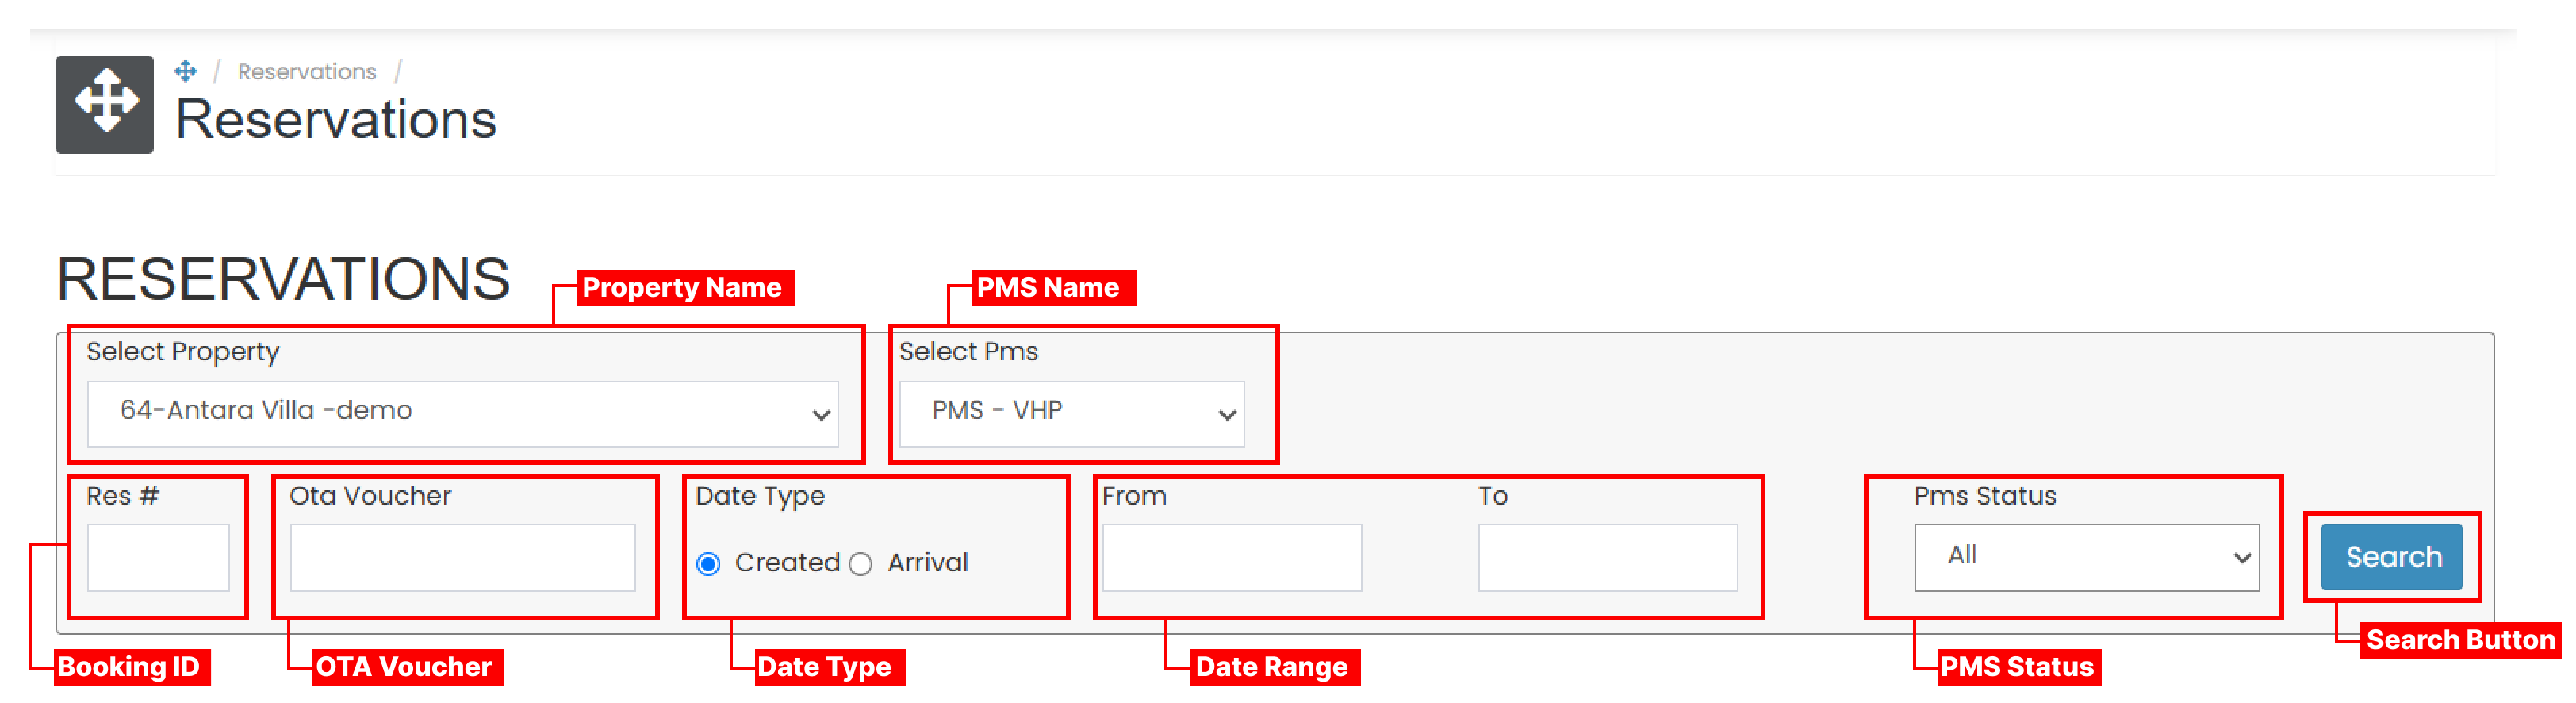Click the "Select Pms" label text
2576x703 pixels.
pyautogui.click(x=968, y=352)
